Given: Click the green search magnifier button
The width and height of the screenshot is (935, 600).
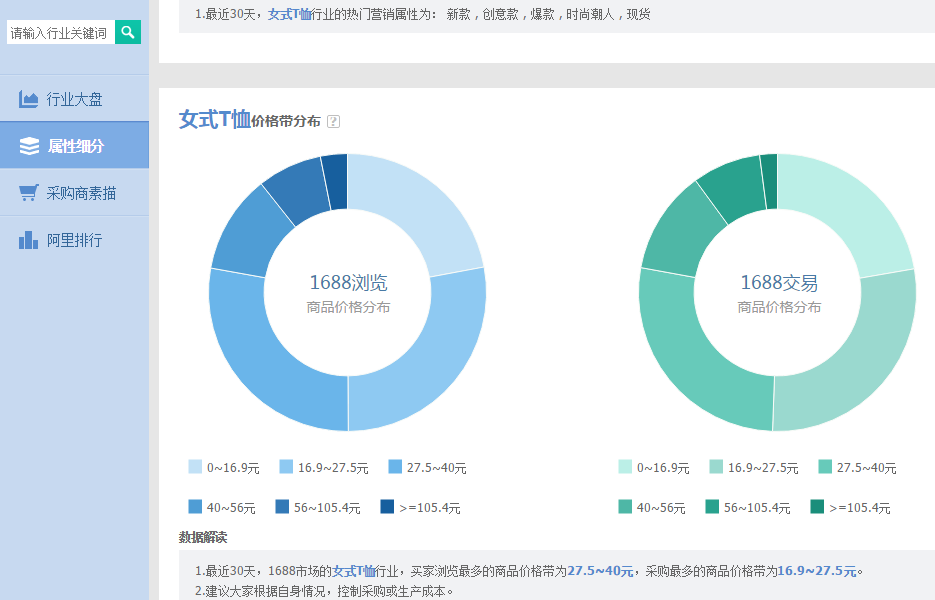Looking at the screenshot, I should click(128, 32).
